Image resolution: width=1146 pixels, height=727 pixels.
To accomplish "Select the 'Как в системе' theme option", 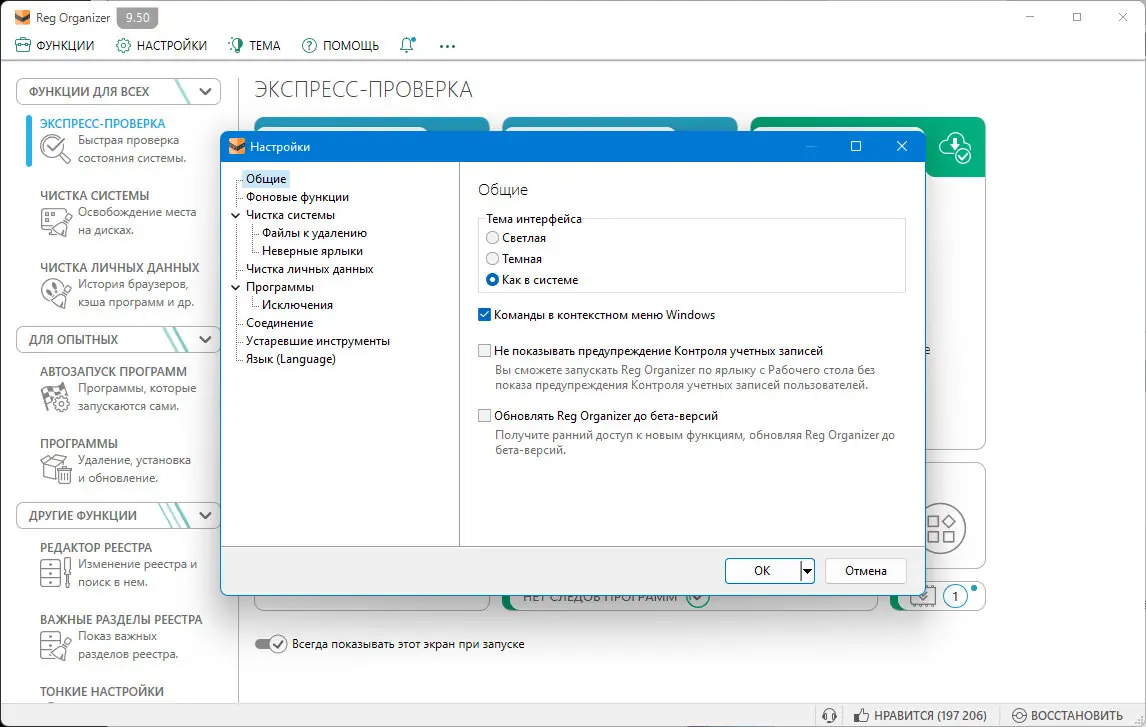I will pos(493,280).
